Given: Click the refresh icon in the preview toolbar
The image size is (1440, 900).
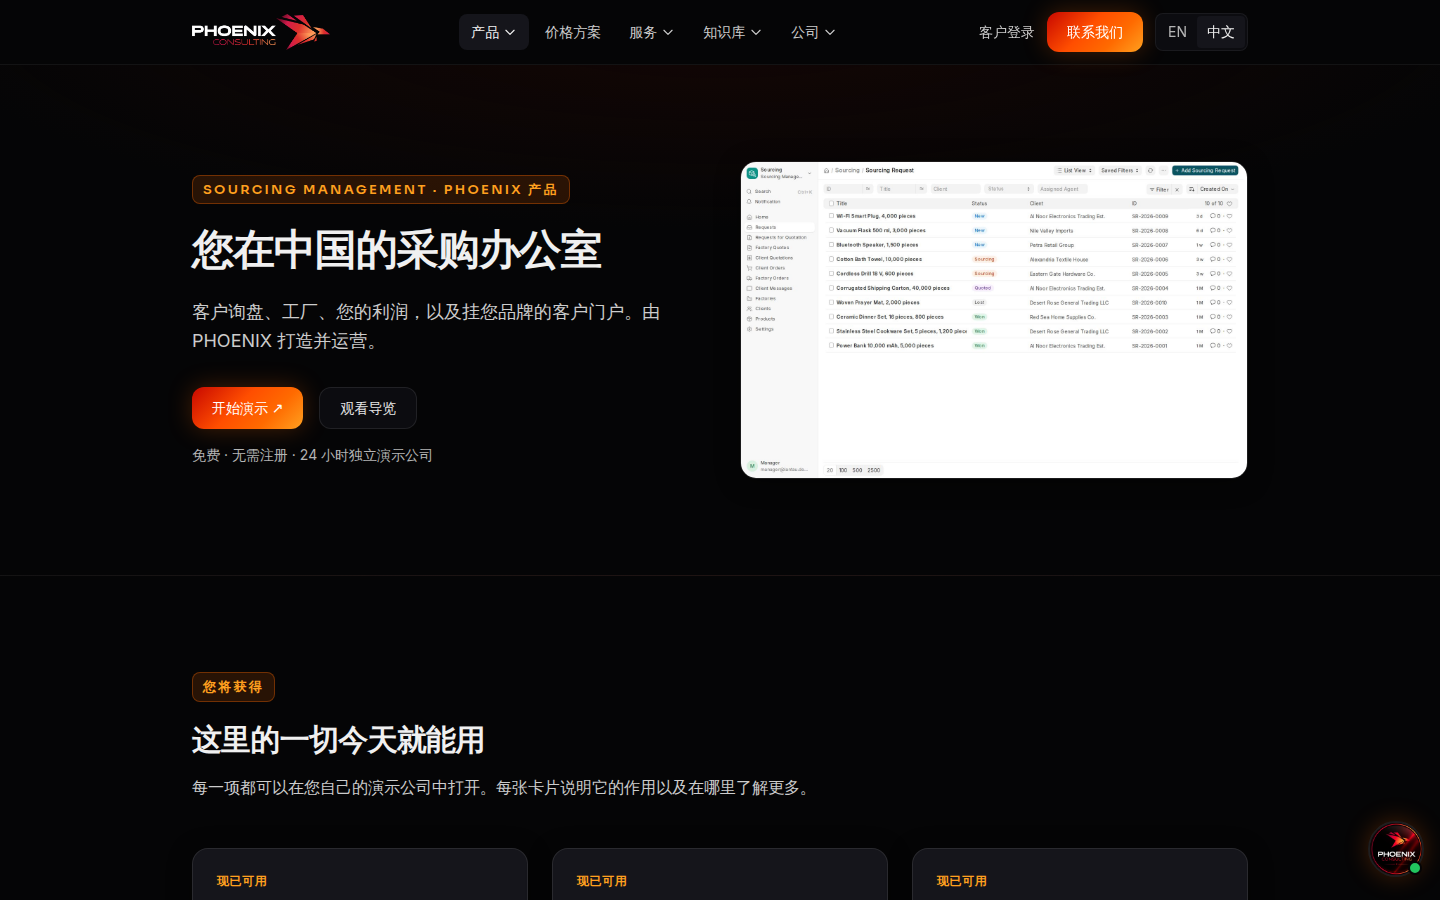Looking at the screenshot, I should click(1150, 171).
